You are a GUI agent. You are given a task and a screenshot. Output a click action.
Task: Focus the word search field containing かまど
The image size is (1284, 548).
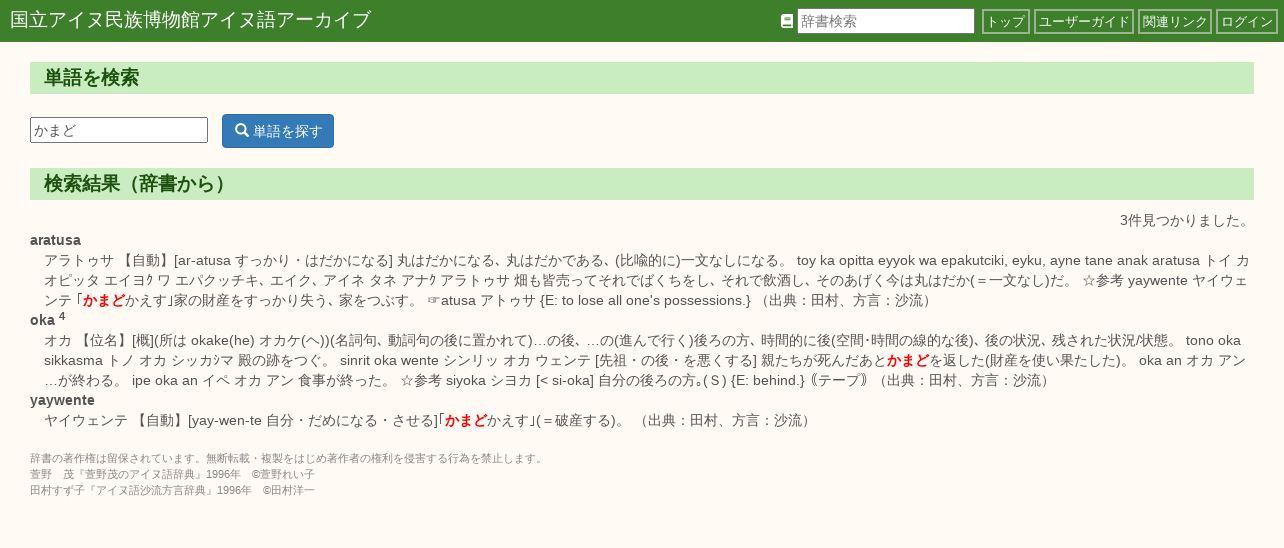[x=119, y=130]
